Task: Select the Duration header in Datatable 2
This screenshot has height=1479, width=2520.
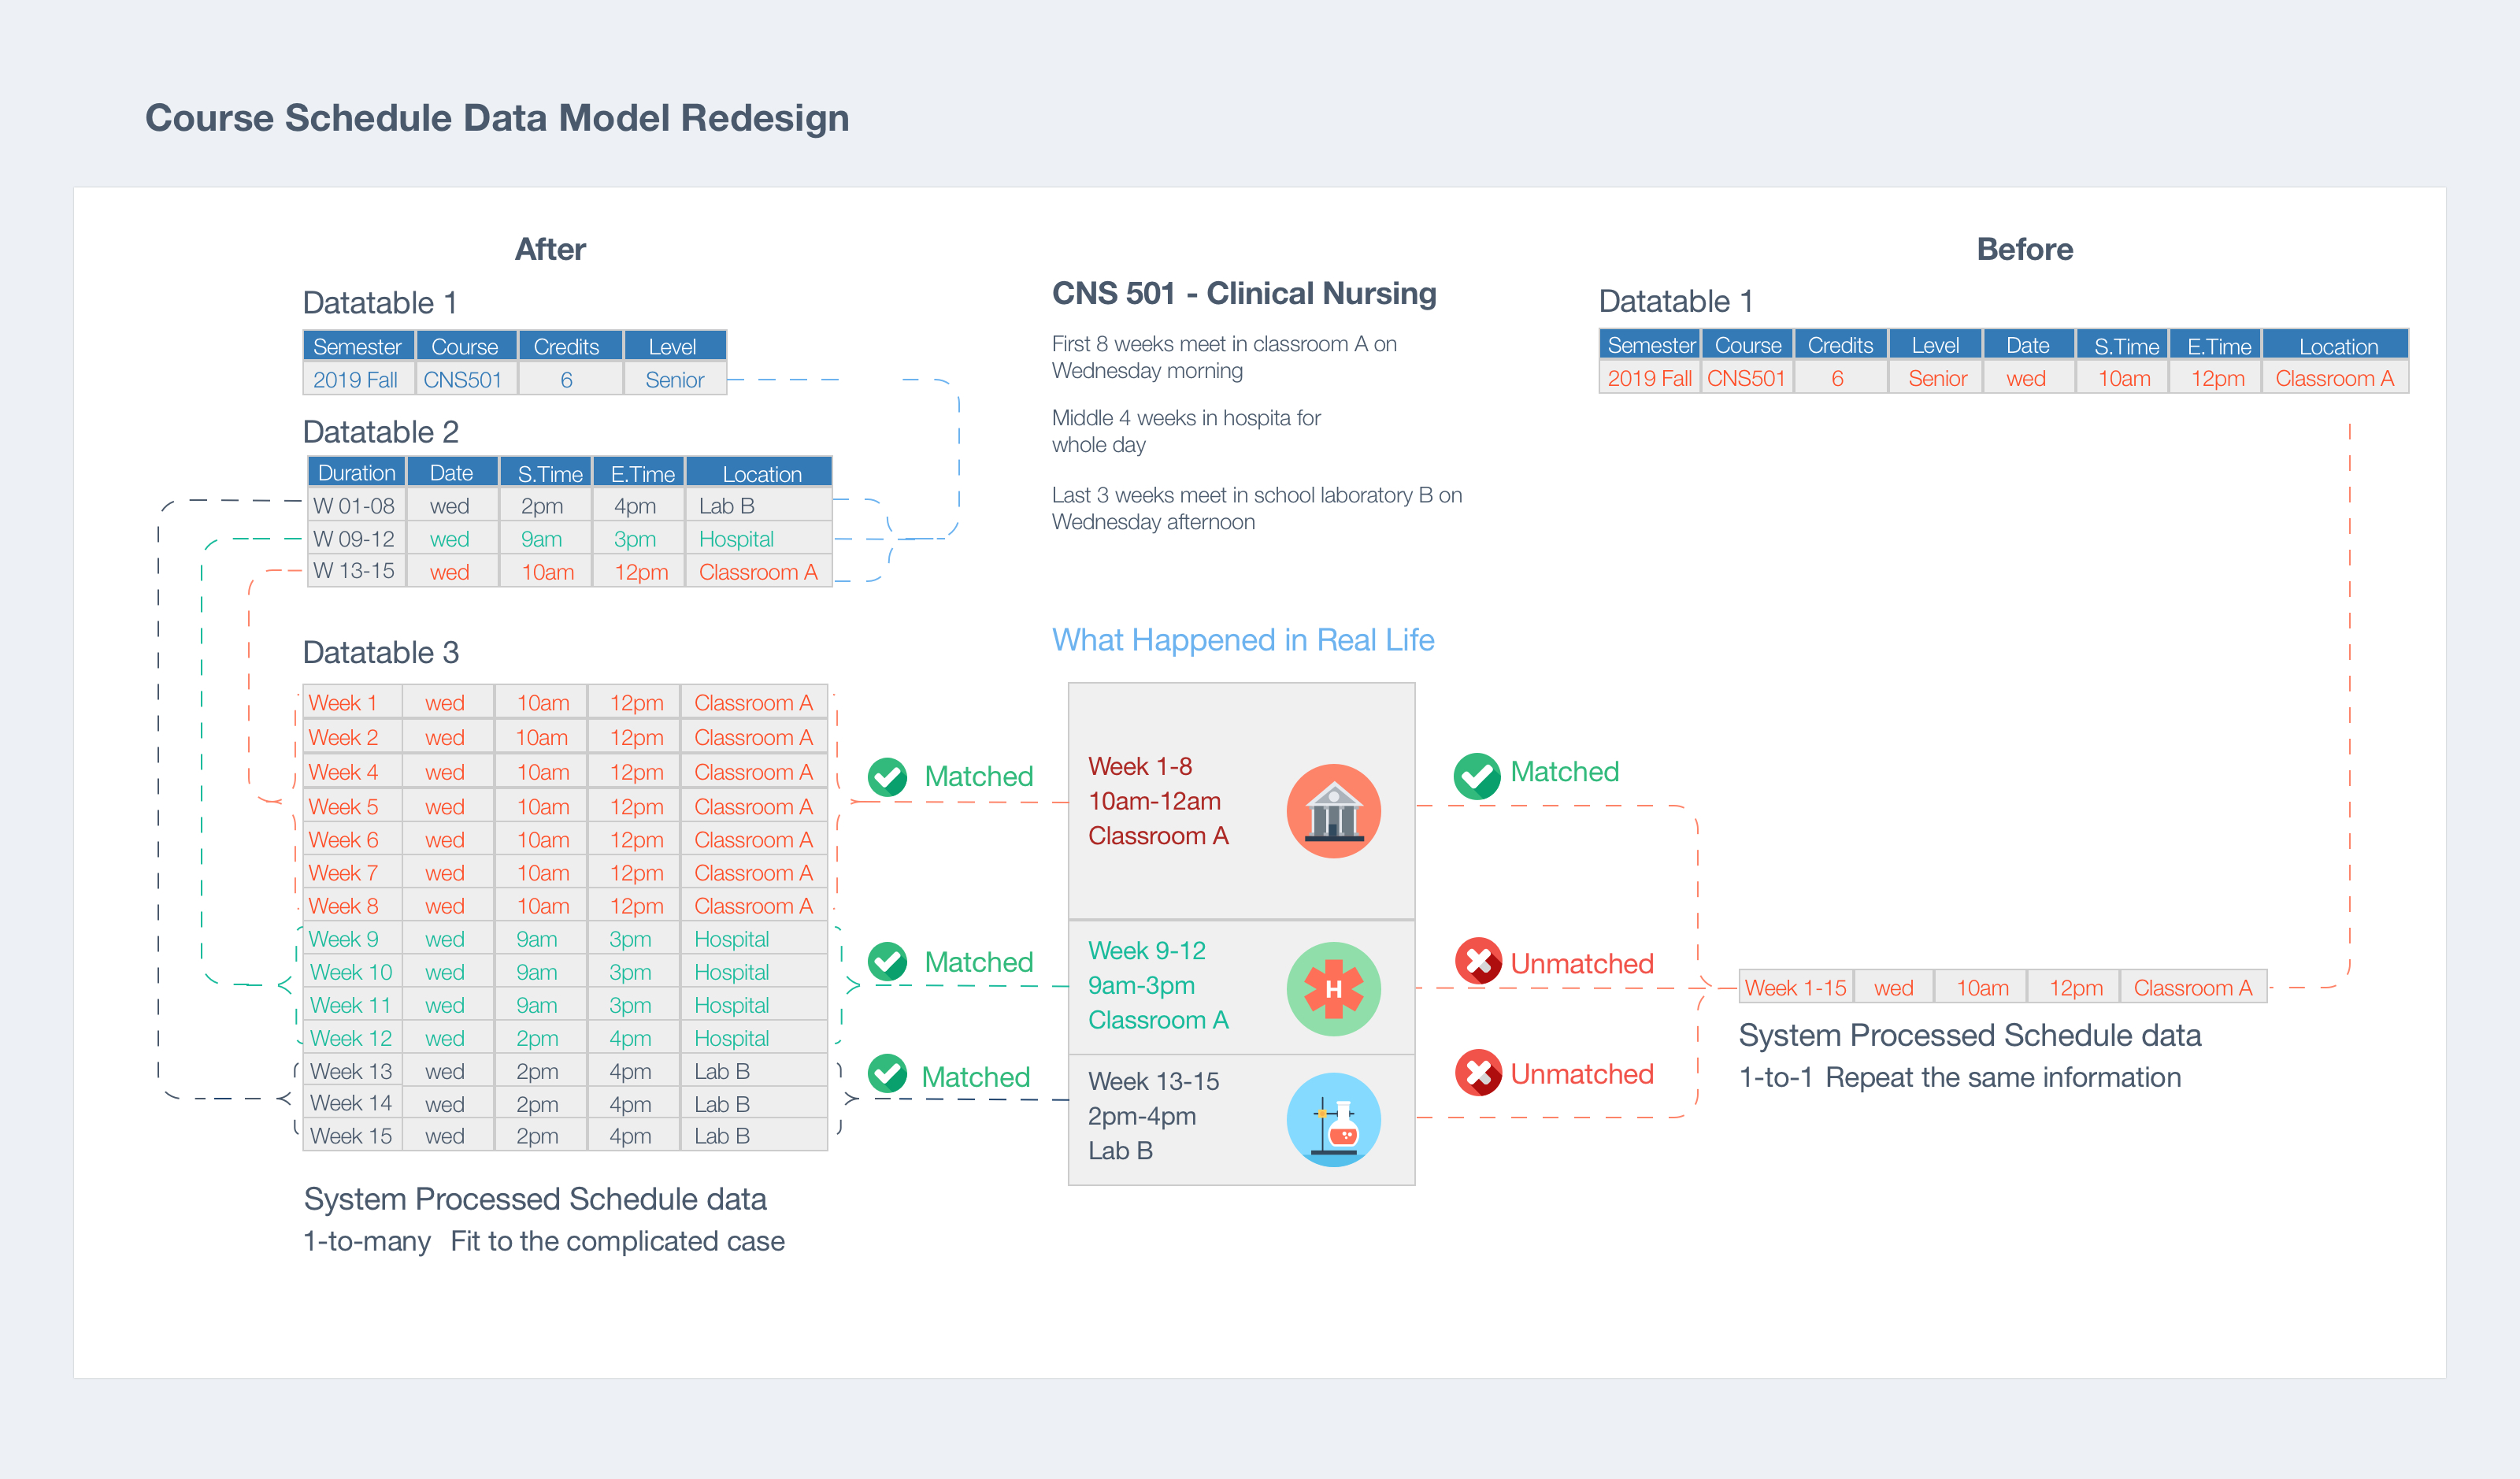Action: (357, 473)
